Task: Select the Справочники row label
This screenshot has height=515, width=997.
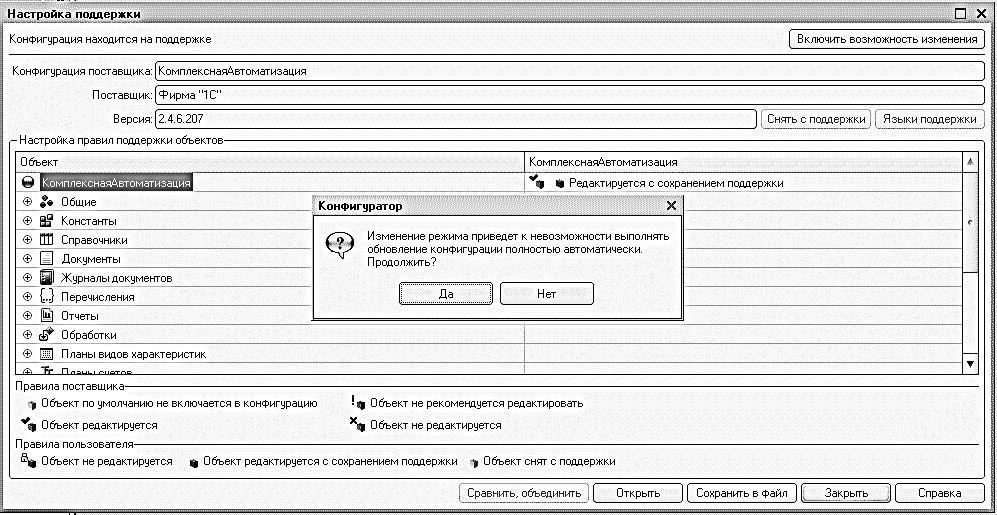Action: [94, 240]
